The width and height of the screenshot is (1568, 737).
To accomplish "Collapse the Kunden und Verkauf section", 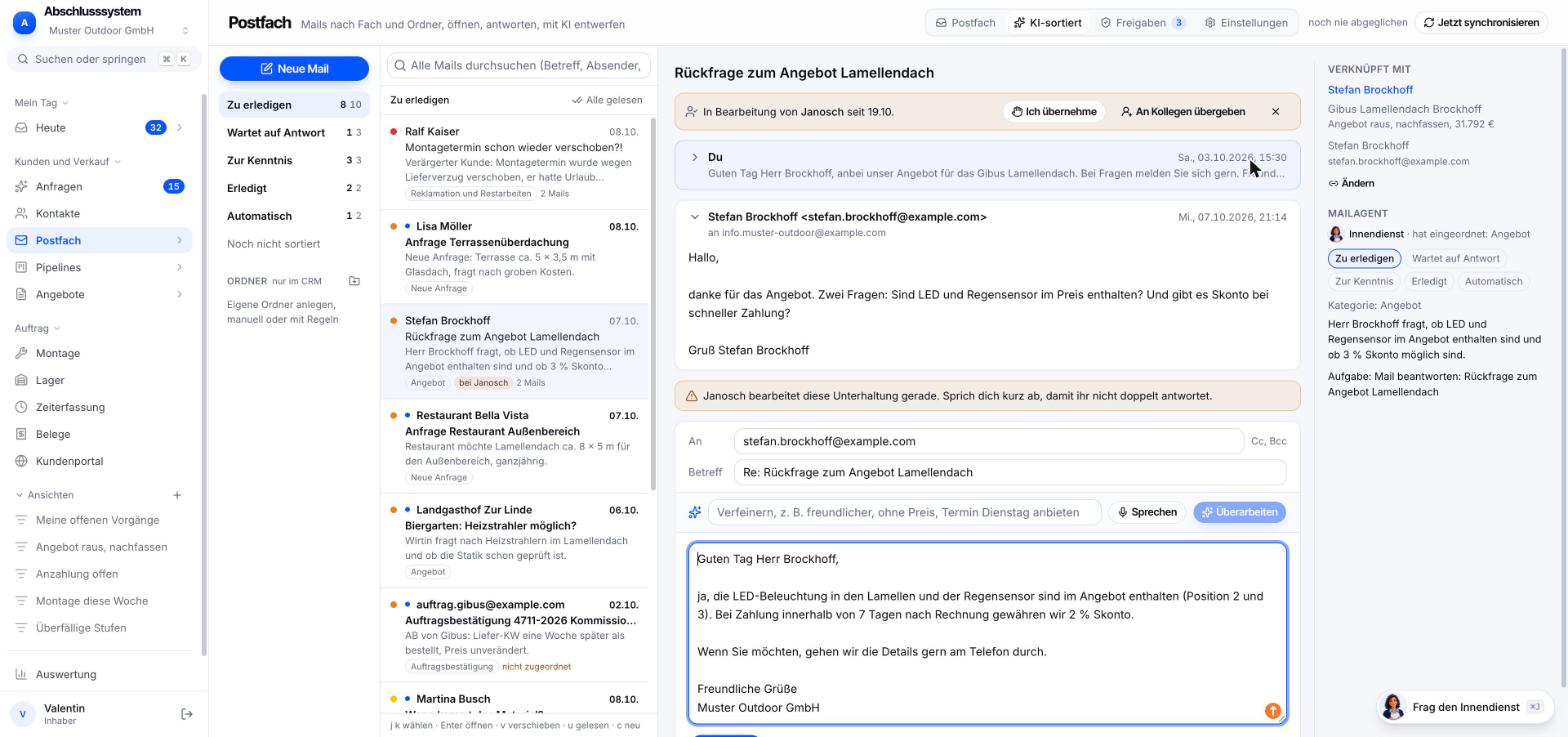I will click(x=67, y=161).
